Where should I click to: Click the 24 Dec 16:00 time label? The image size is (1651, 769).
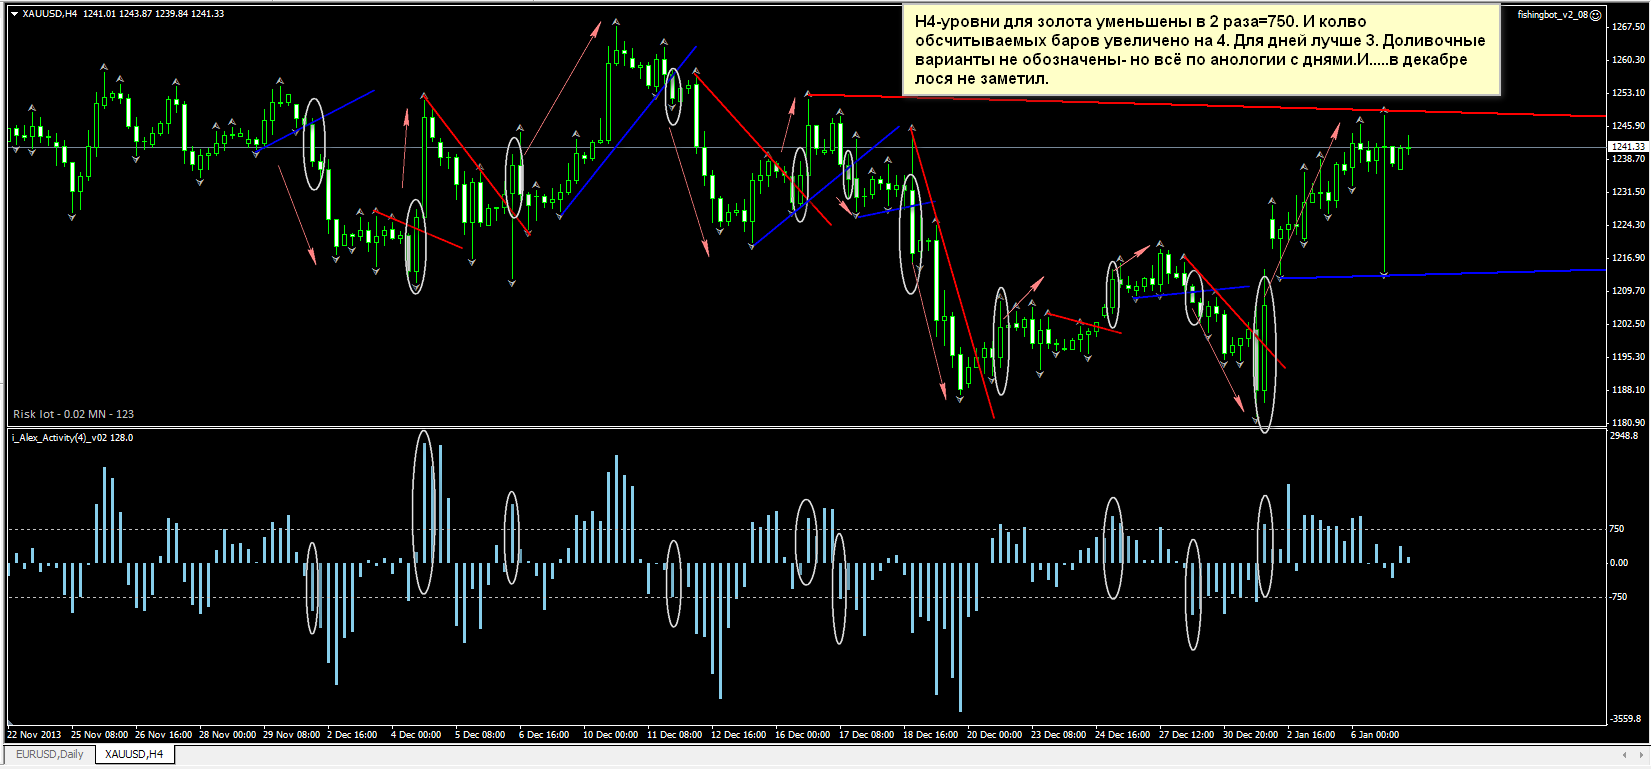[1122, 735]
